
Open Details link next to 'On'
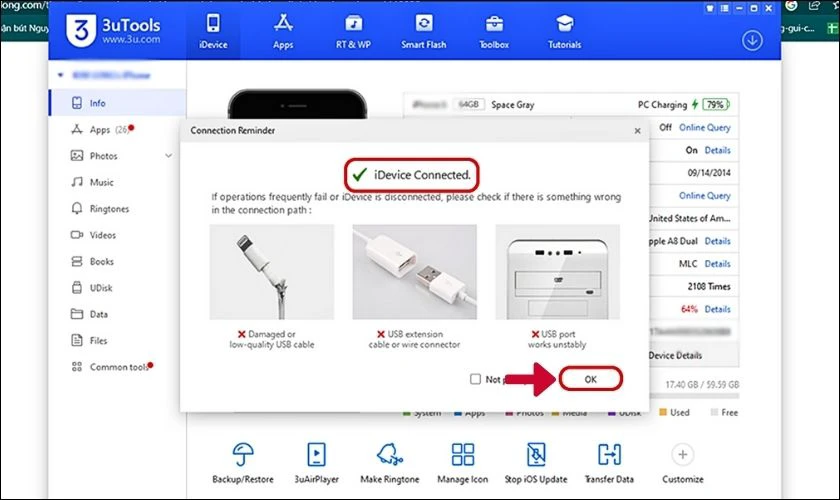717,150
